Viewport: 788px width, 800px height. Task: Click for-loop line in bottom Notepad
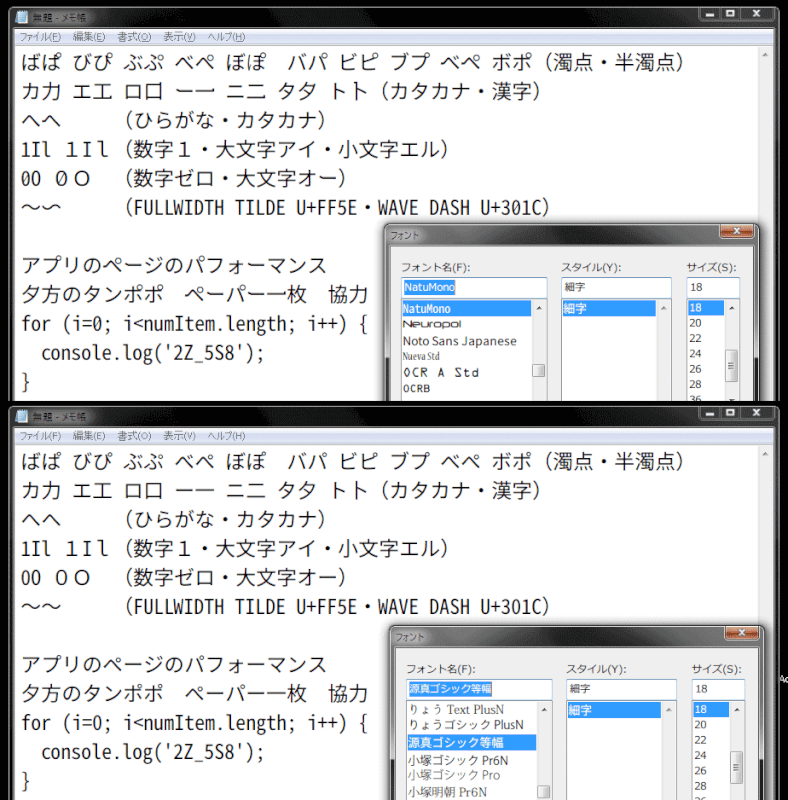coord(194,723)
